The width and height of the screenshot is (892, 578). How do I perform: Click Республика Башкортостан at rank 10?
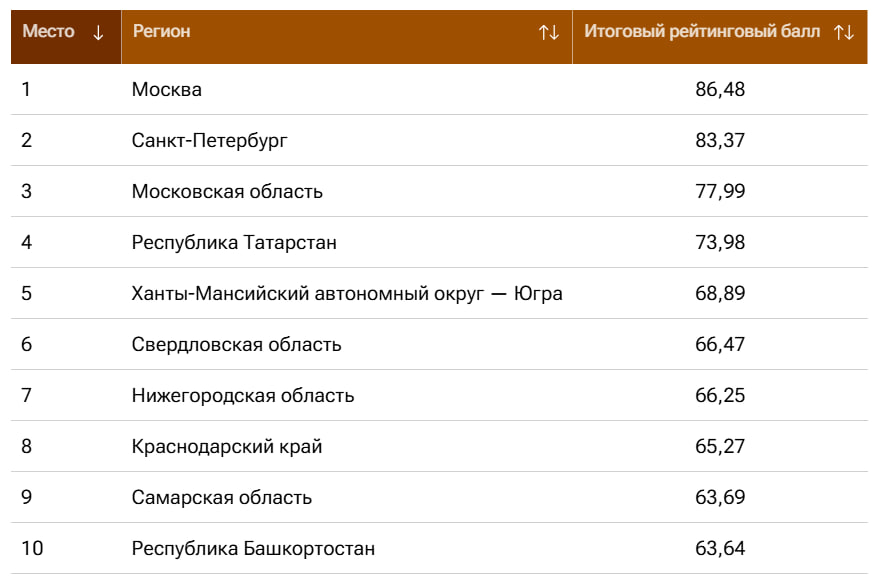coord(253,548)
